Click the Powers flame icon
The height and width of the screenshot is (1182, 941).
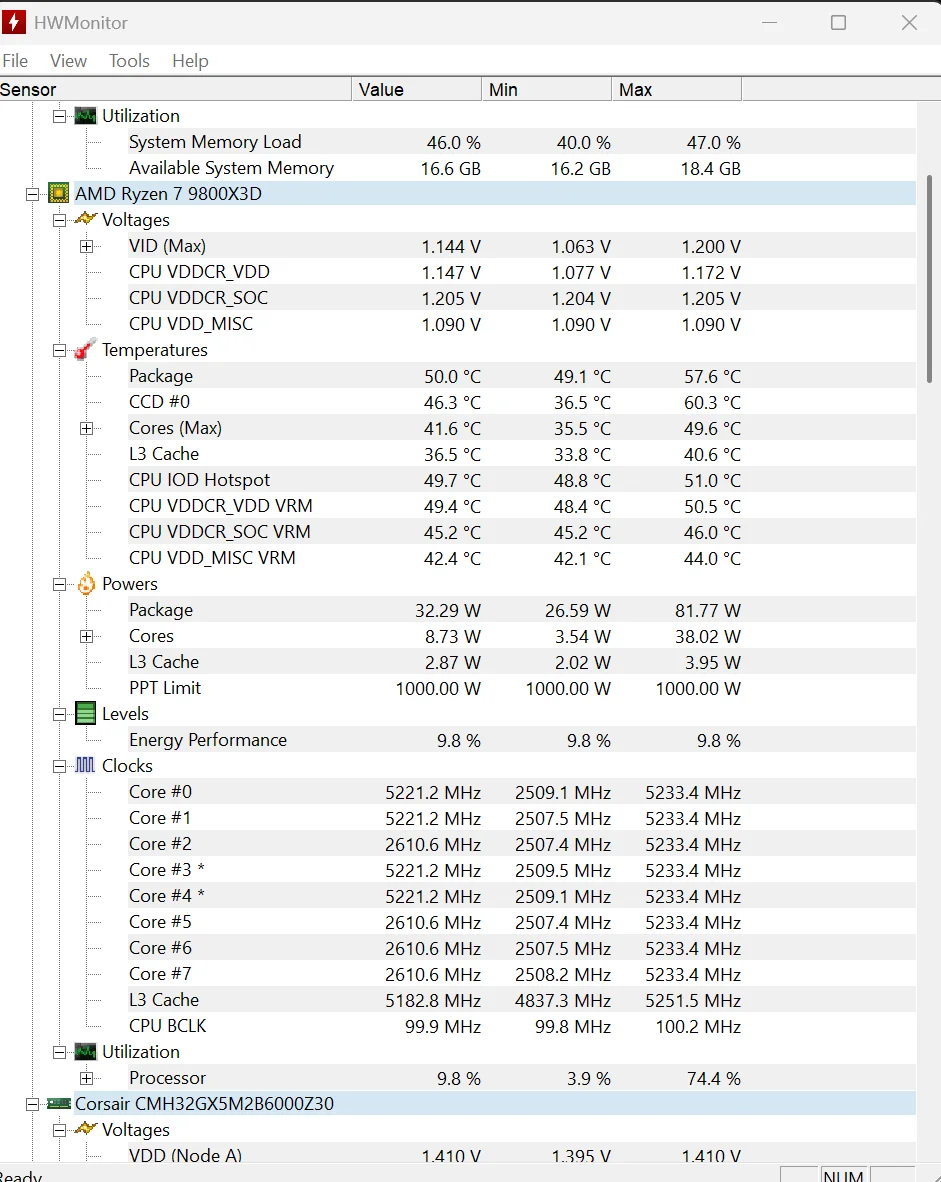pos(85,583)
